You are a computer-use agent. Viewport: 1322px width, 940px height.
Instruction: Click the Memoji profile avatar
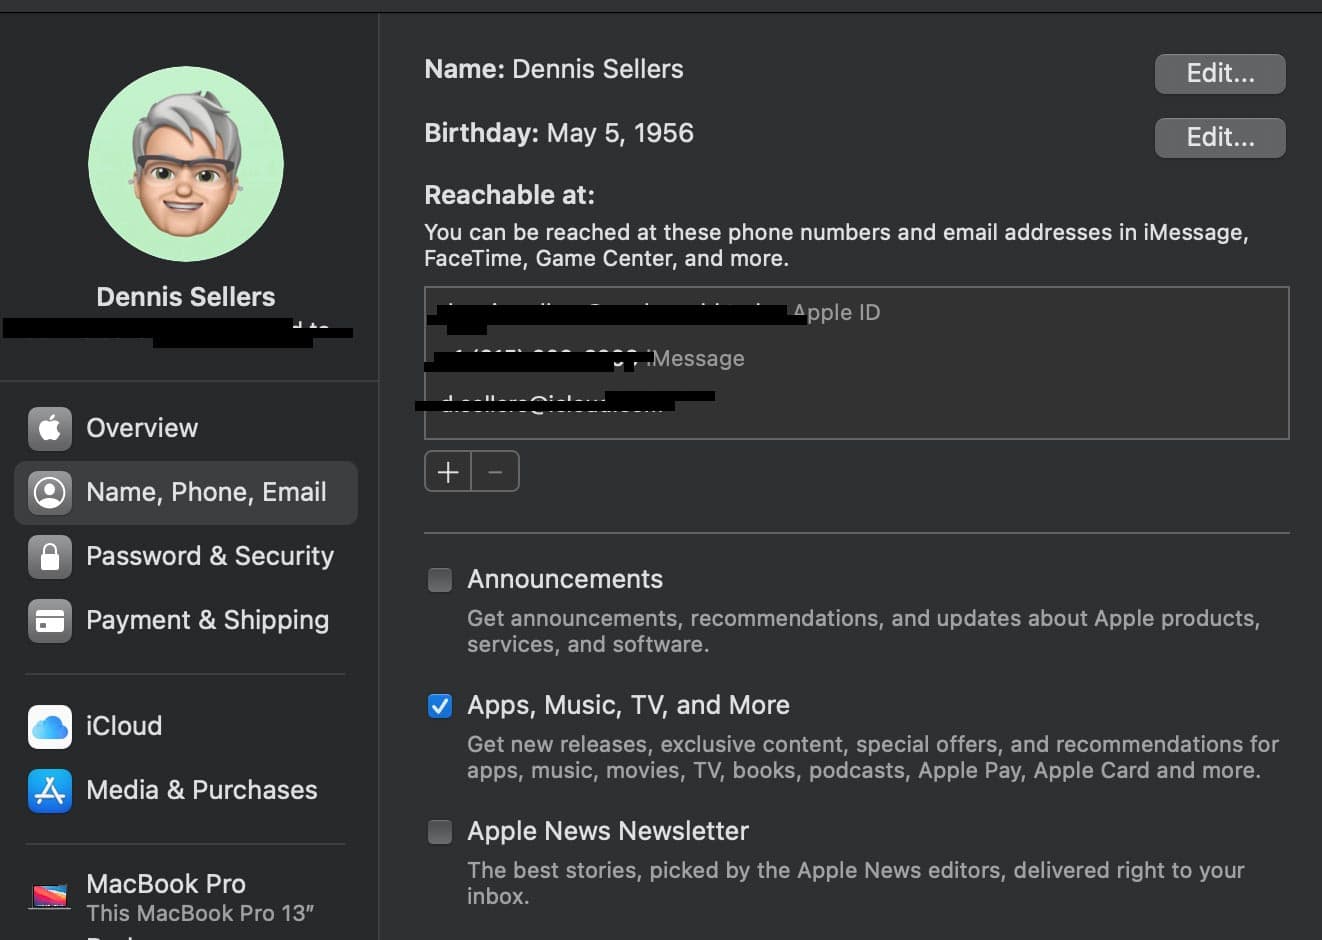click(x=186, y=164)
